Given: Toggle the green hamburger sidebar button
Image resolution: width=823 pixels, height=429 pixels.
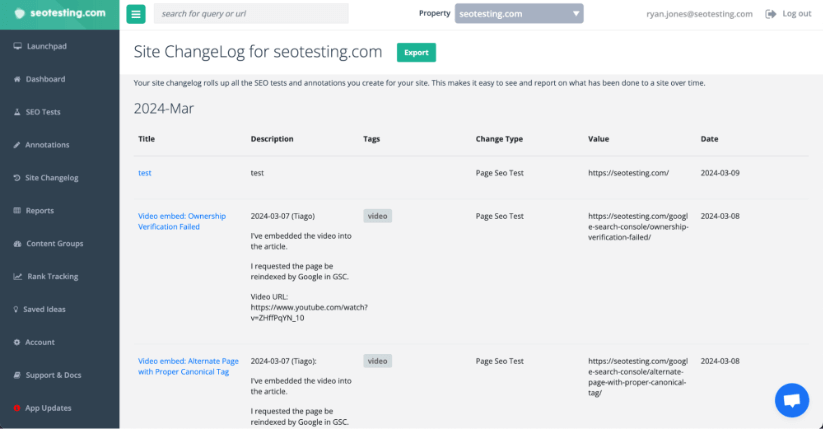Looking at the screenshot, I should coord(136,14).
